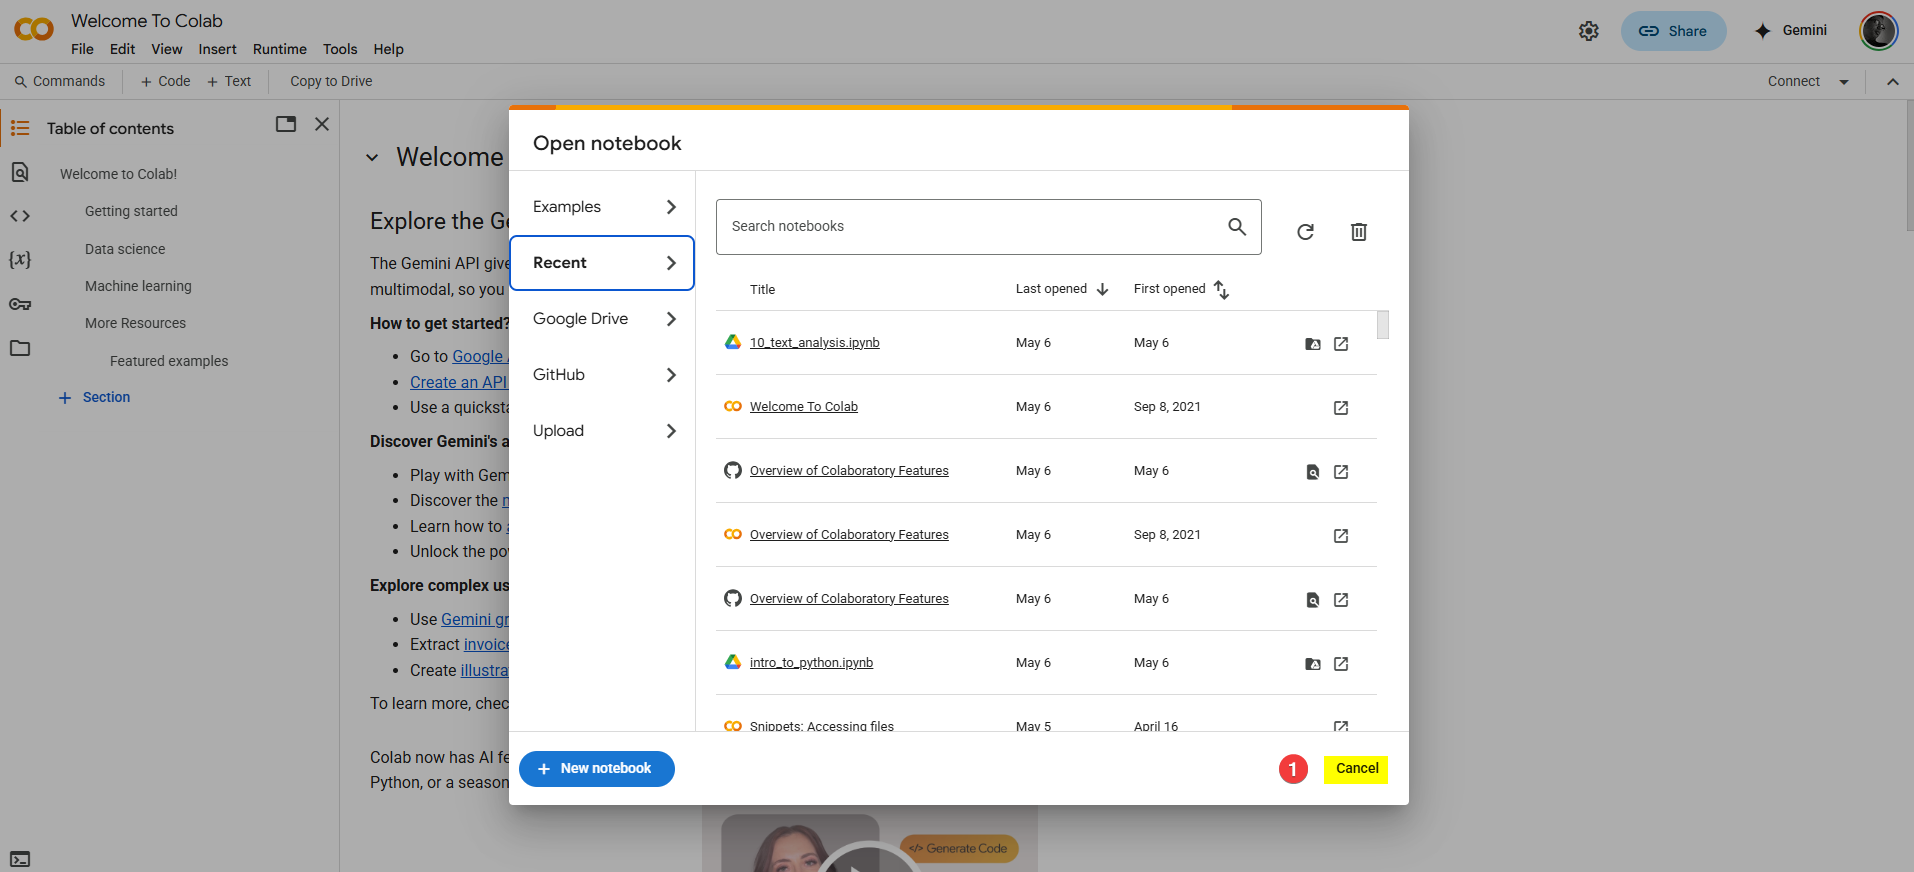Select the GitHub tab

pos(602,375)
